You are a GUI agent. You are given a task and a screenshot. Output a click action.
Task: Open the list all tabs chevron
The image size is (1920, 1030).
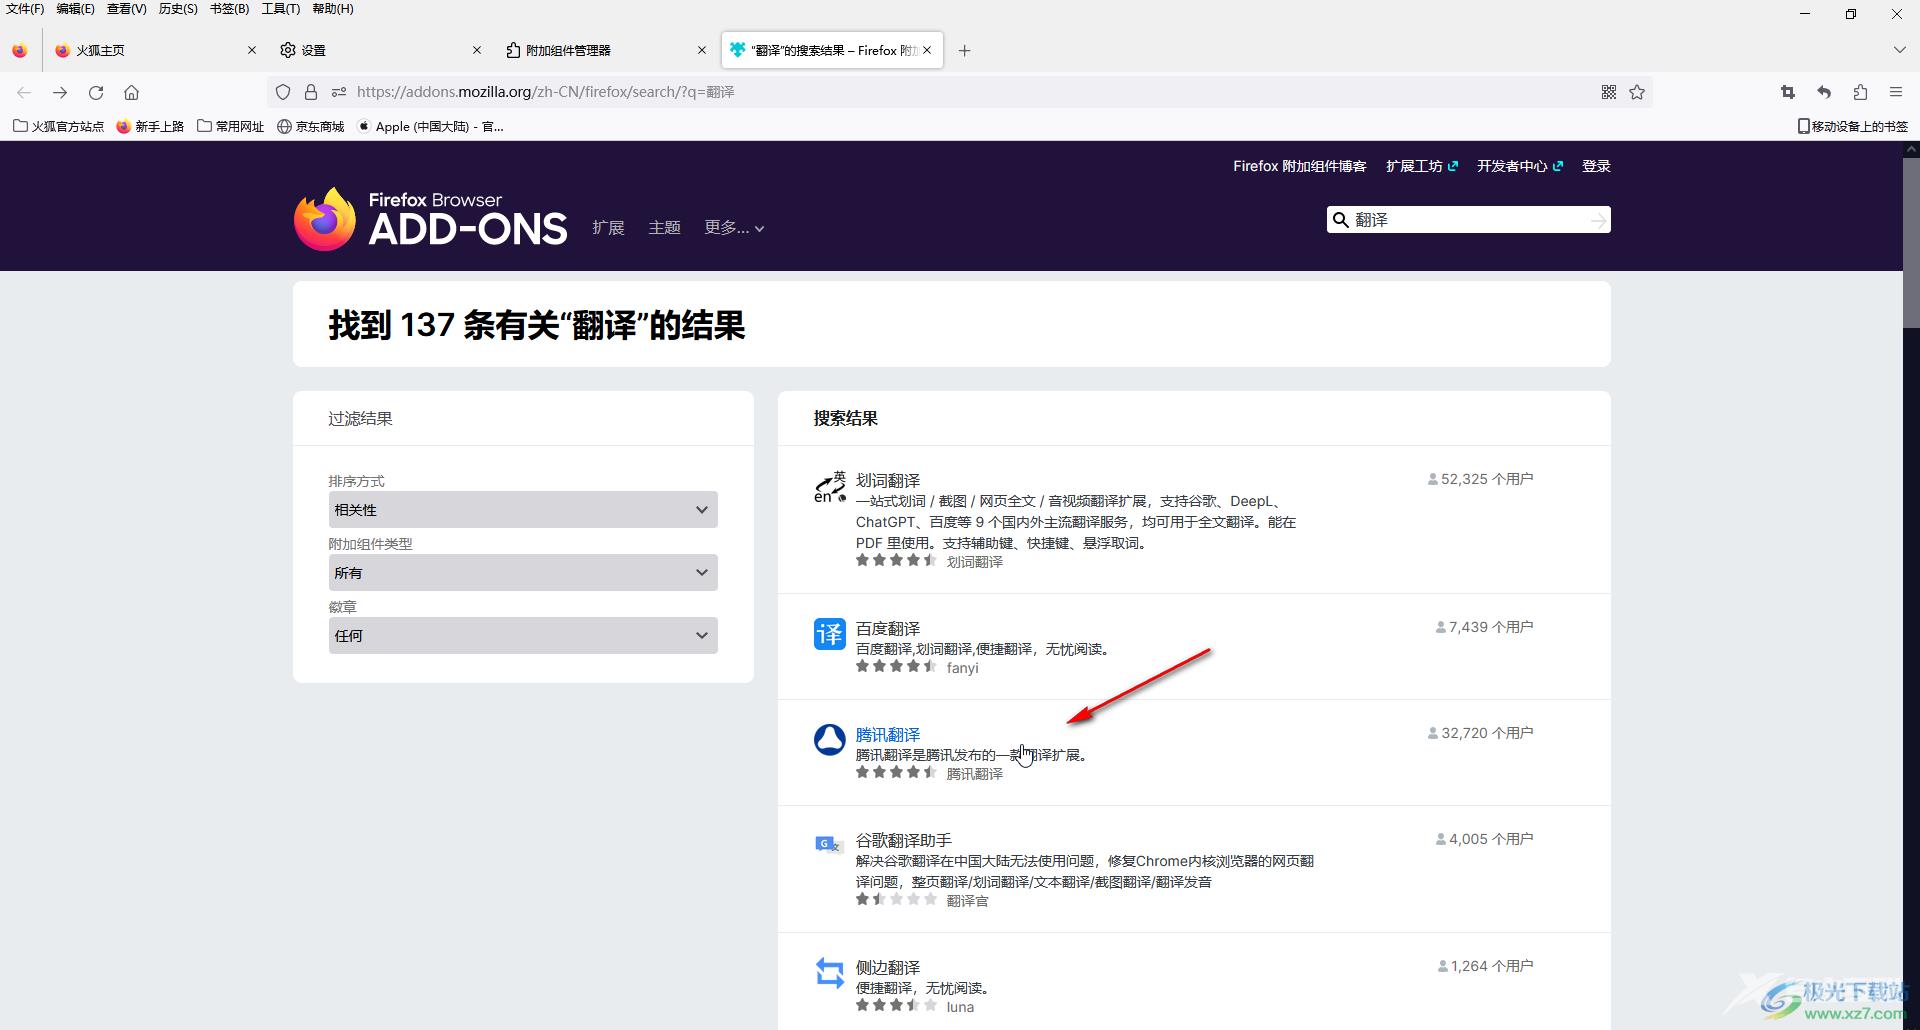[1899, 50]
